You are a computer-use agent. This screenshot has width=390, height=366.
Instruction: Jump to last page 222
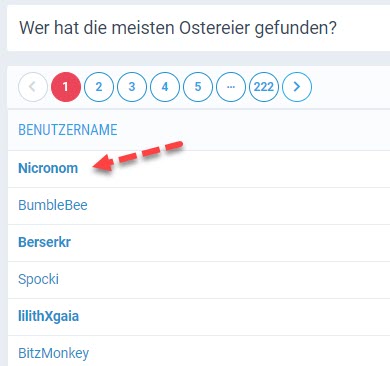click(x=264, y=87)
